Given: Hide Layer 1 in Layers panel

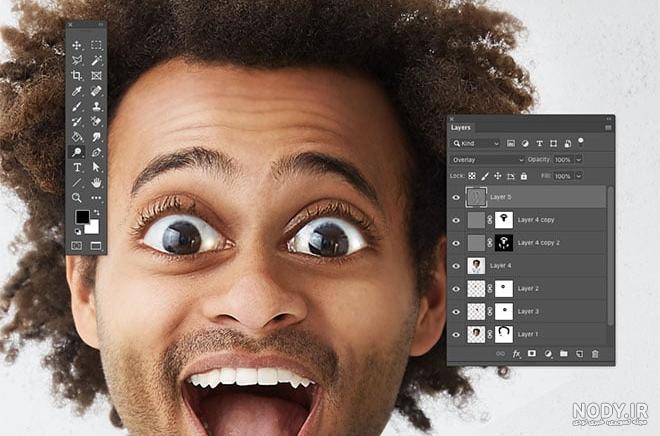Looking at the screenshot, I should 456,335.
